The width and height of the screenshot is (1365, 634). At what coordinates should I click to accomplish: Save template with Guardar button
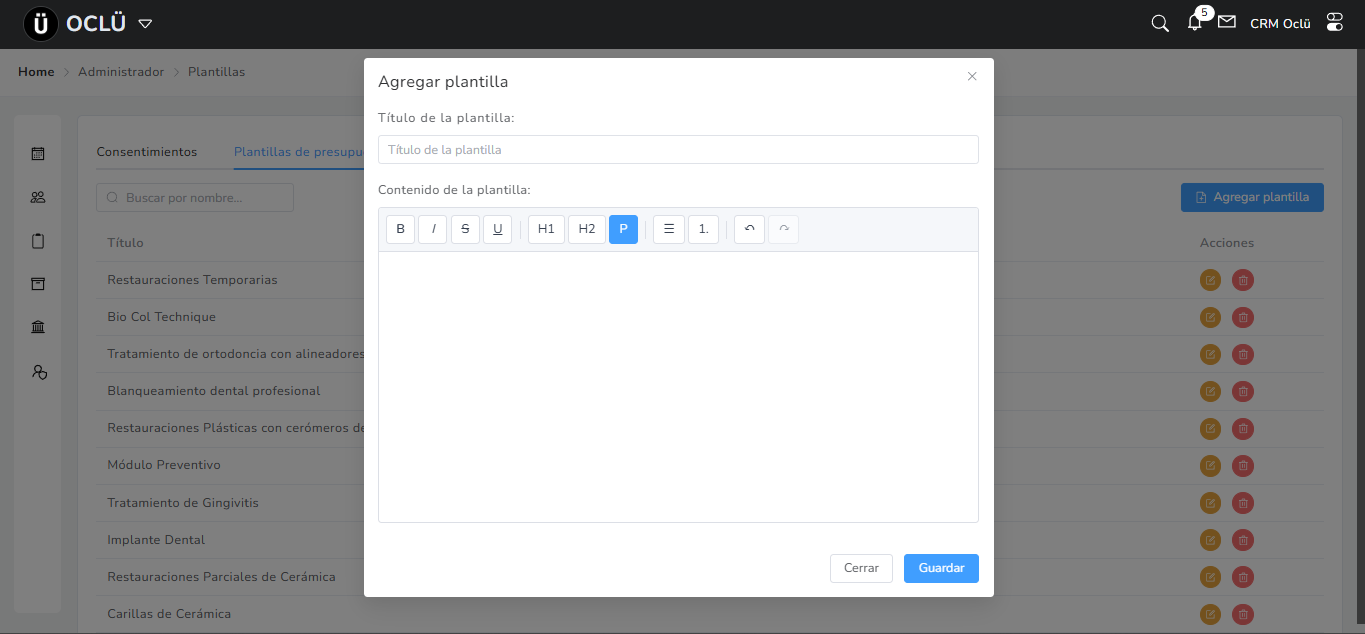(x=941, y=568)
